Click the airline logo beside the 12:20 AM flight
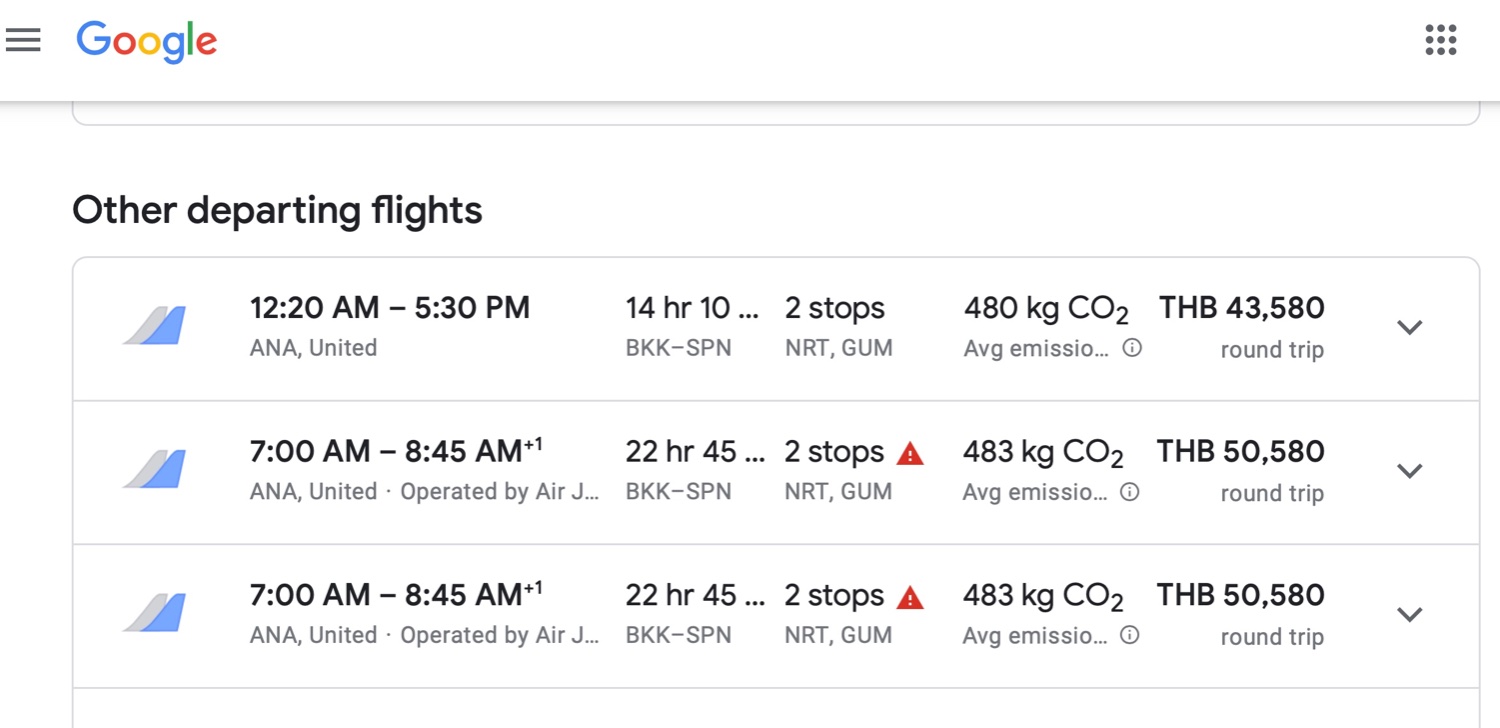The width and height of the screenshot is (1500, 728). (155, 327)
